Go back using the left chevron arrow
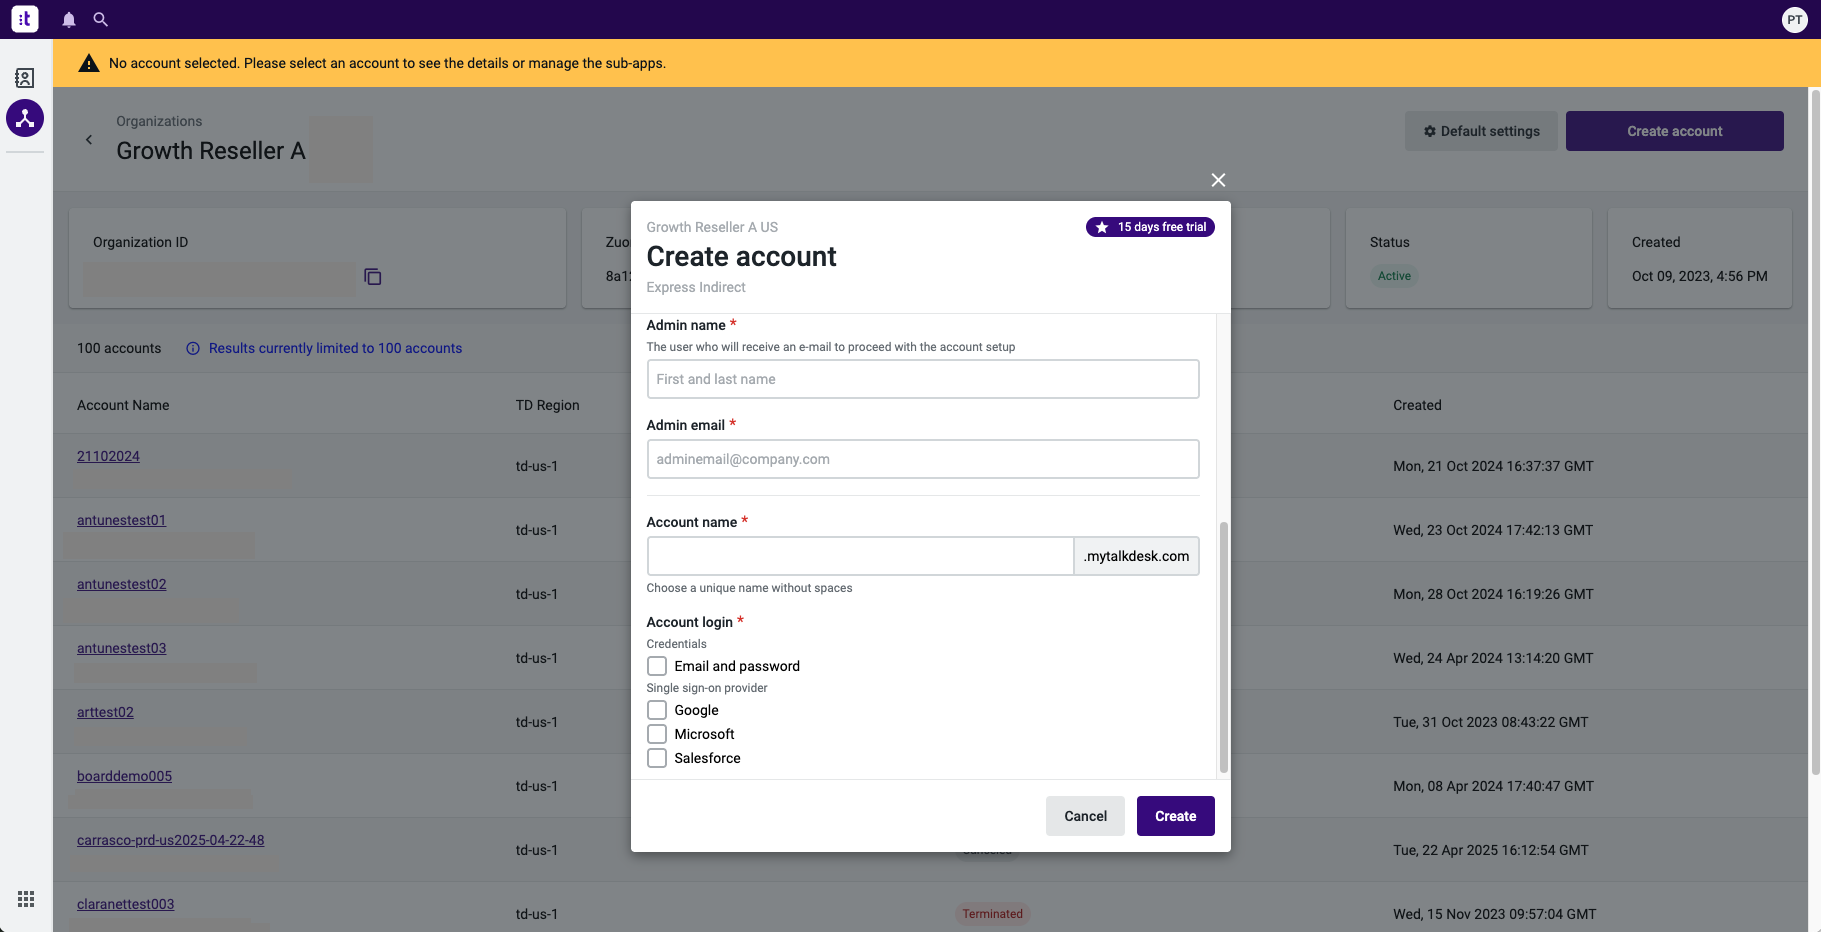The height and width of the screenshot is (932, 1821). (89, 140)
